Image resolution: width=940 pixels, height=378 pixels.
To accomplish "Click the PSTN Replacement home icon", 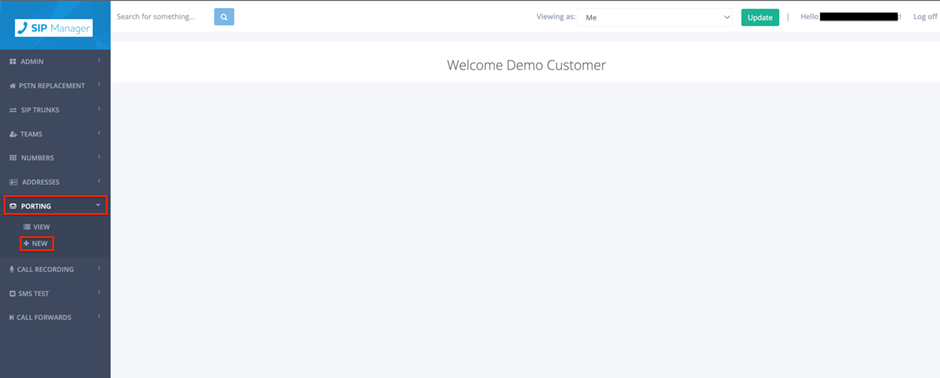I will coord(13,86).
